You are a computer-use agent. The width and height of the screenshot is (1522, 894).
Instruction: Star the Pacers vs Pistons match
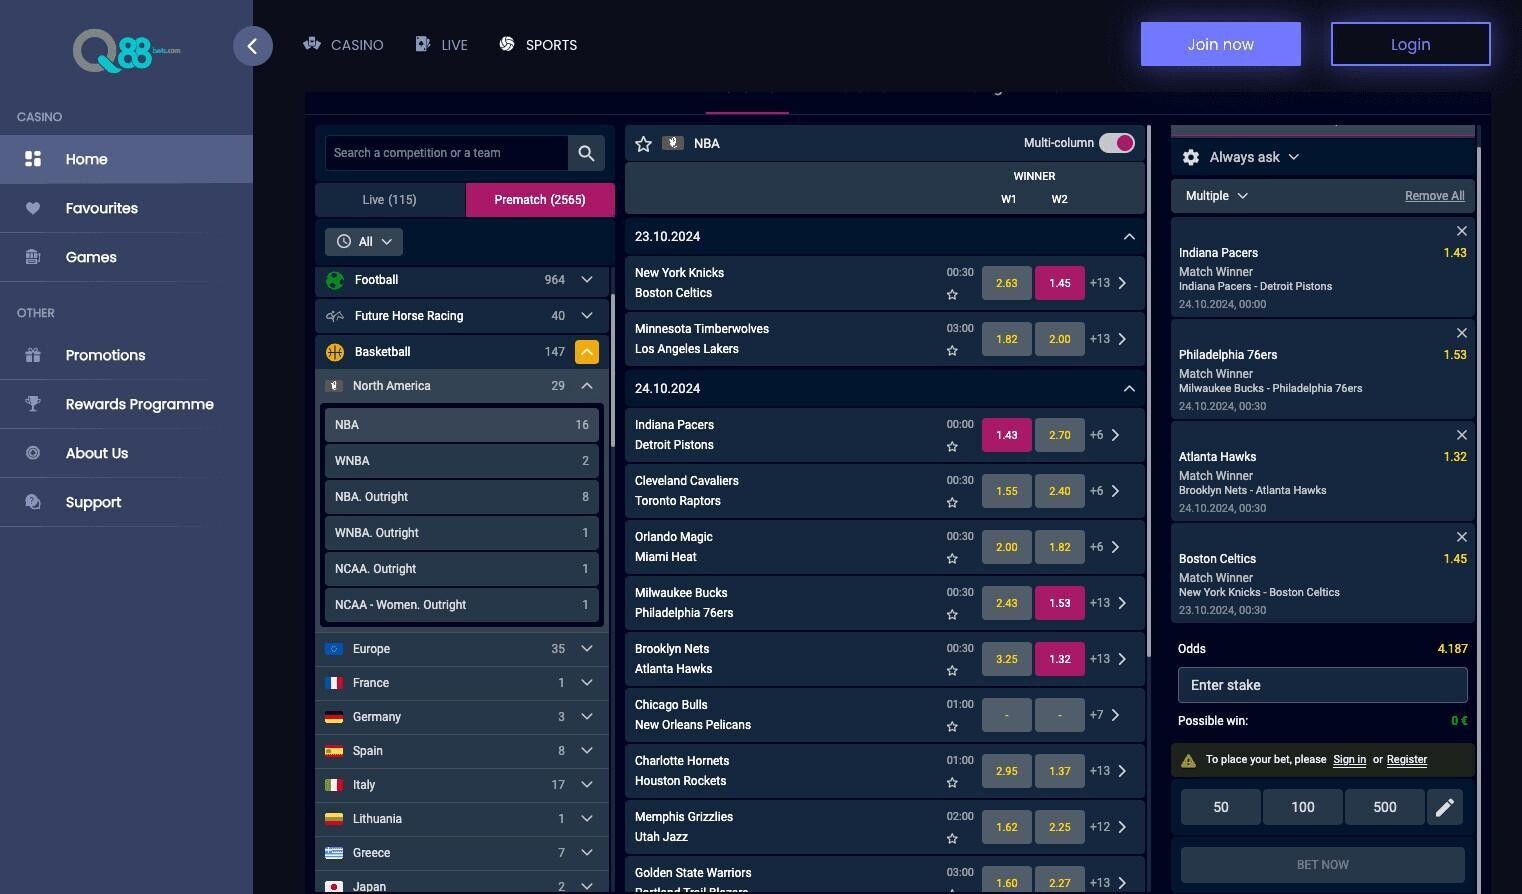[952, 446]
